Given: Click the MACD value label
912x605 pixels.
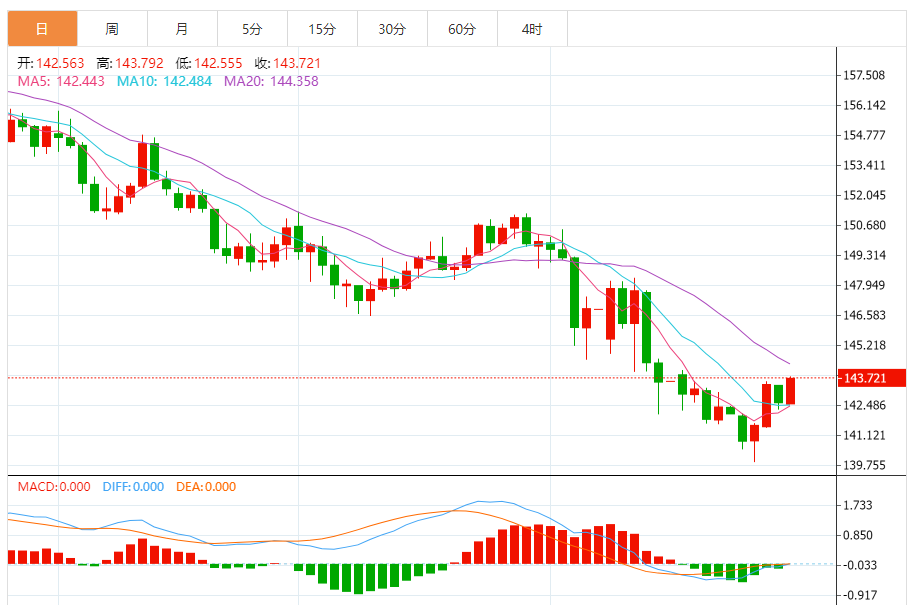Looking at the screenshot, I should pos(54,486).
